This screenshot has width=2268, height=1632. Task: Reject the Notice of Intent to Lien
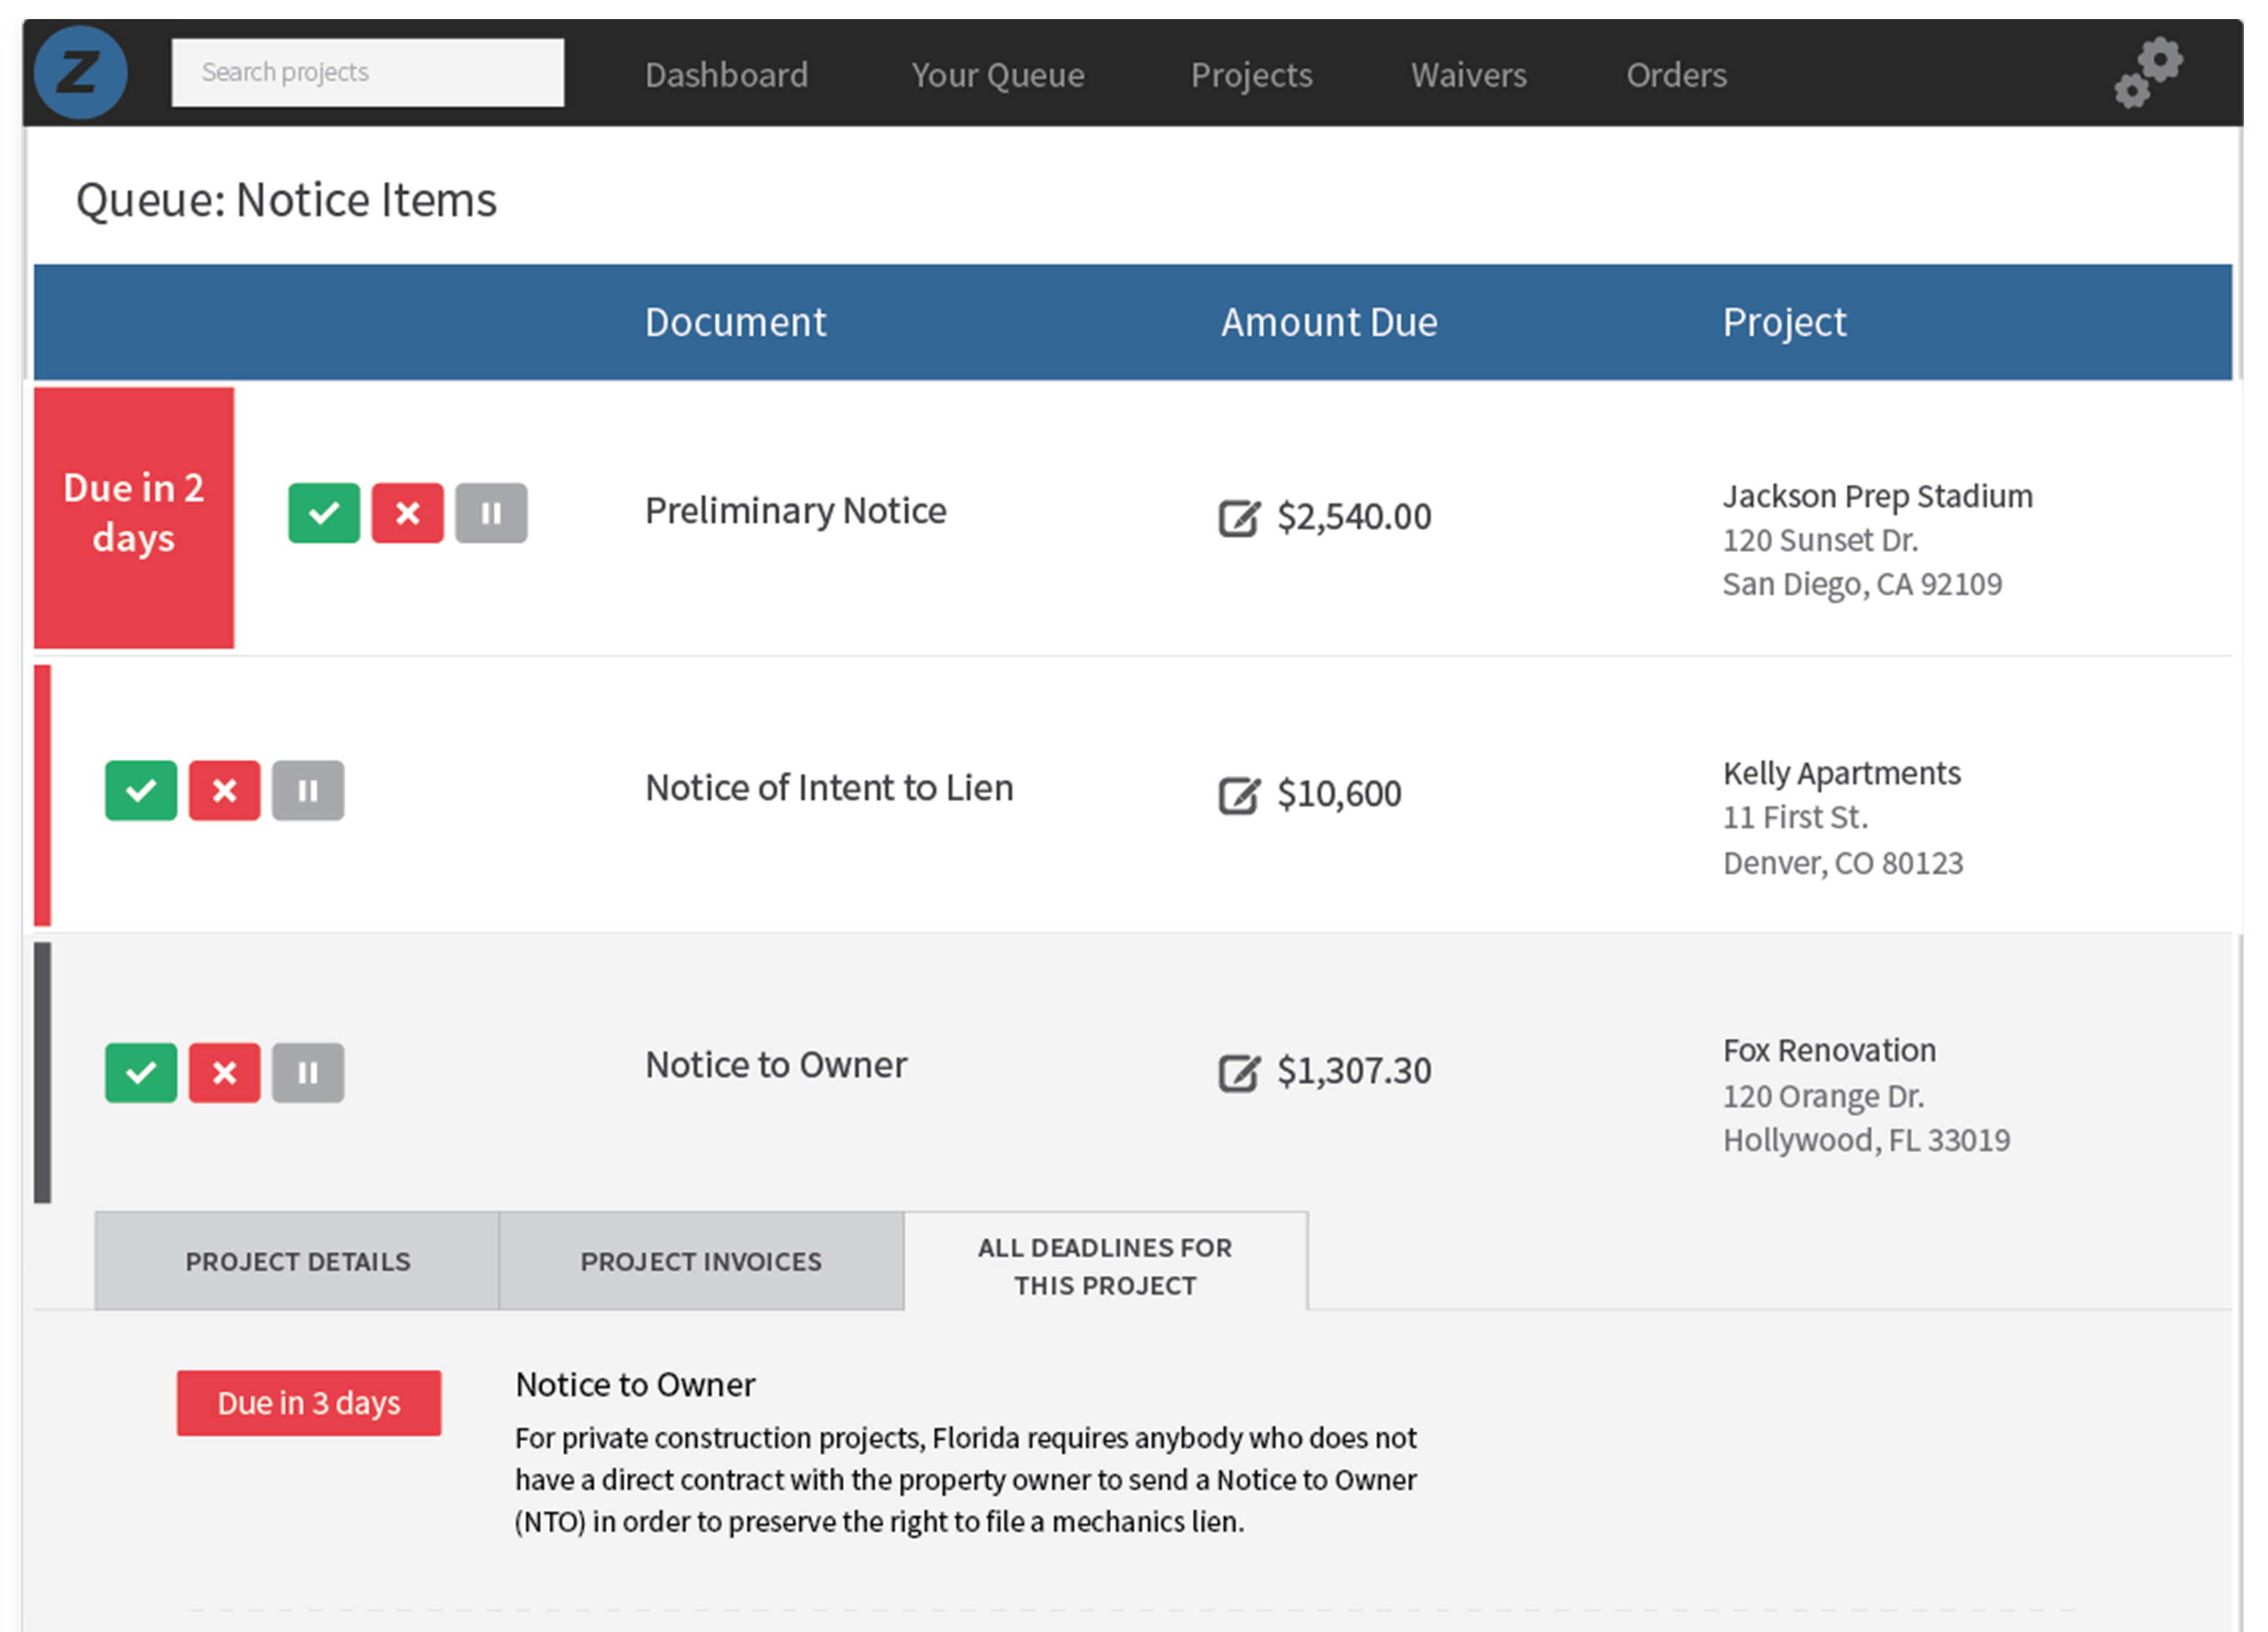(x=224, y=790)
